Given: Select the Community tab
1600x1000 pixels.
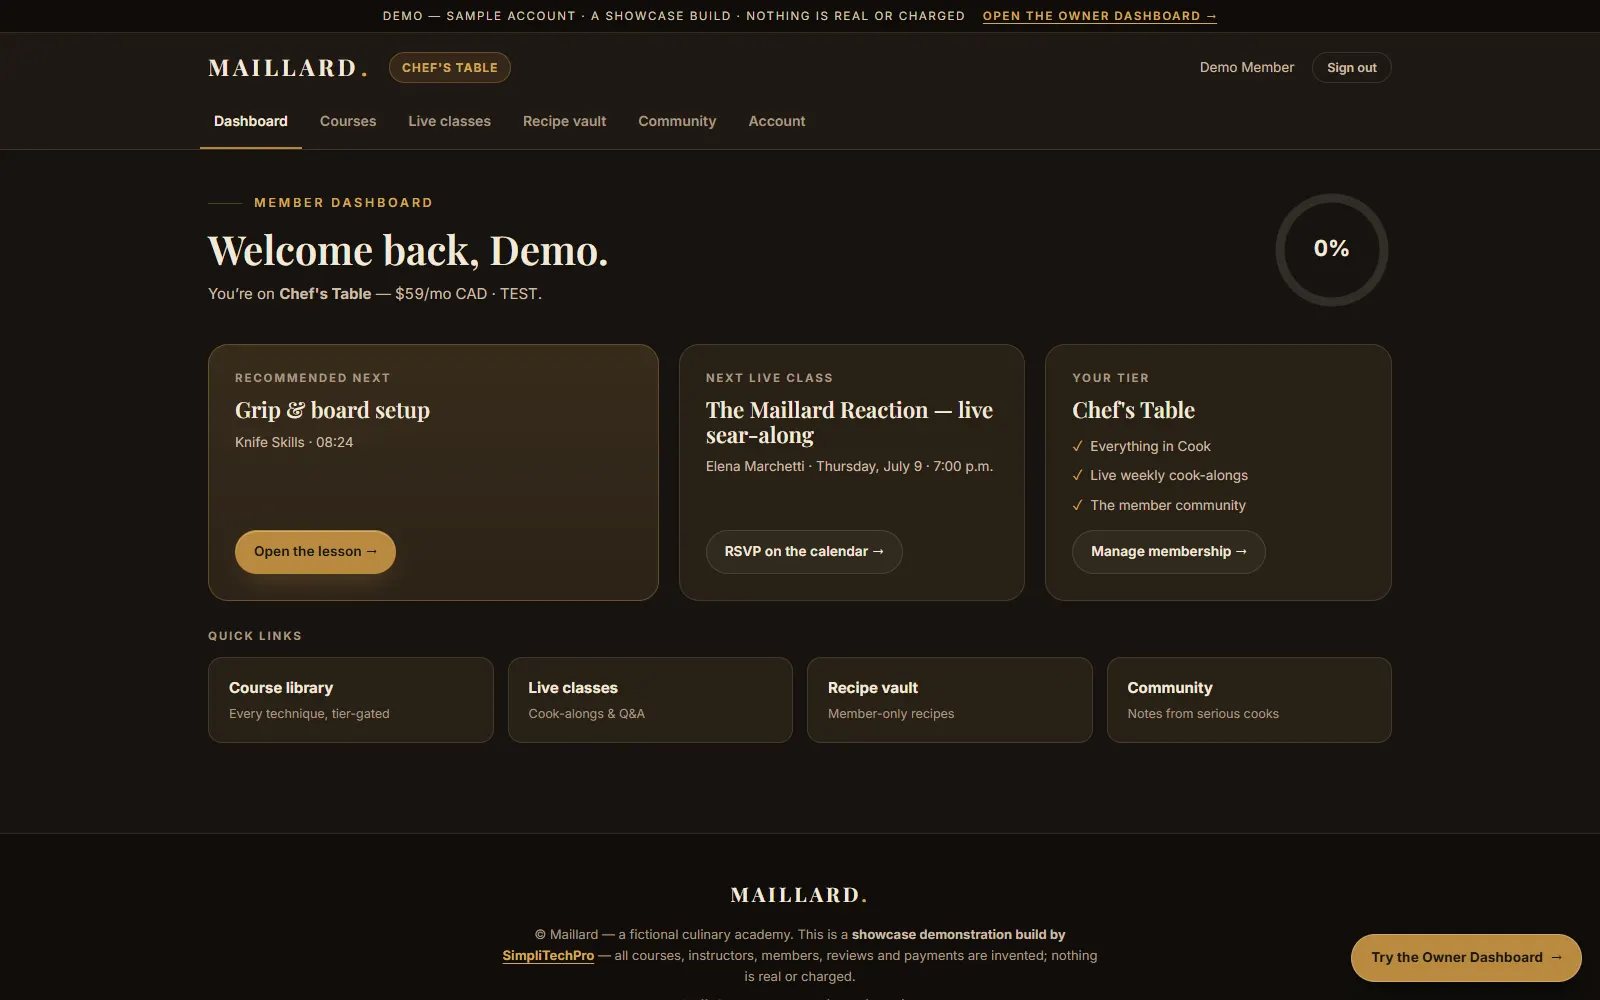Looking at the screenshot, I should (677, 121).
